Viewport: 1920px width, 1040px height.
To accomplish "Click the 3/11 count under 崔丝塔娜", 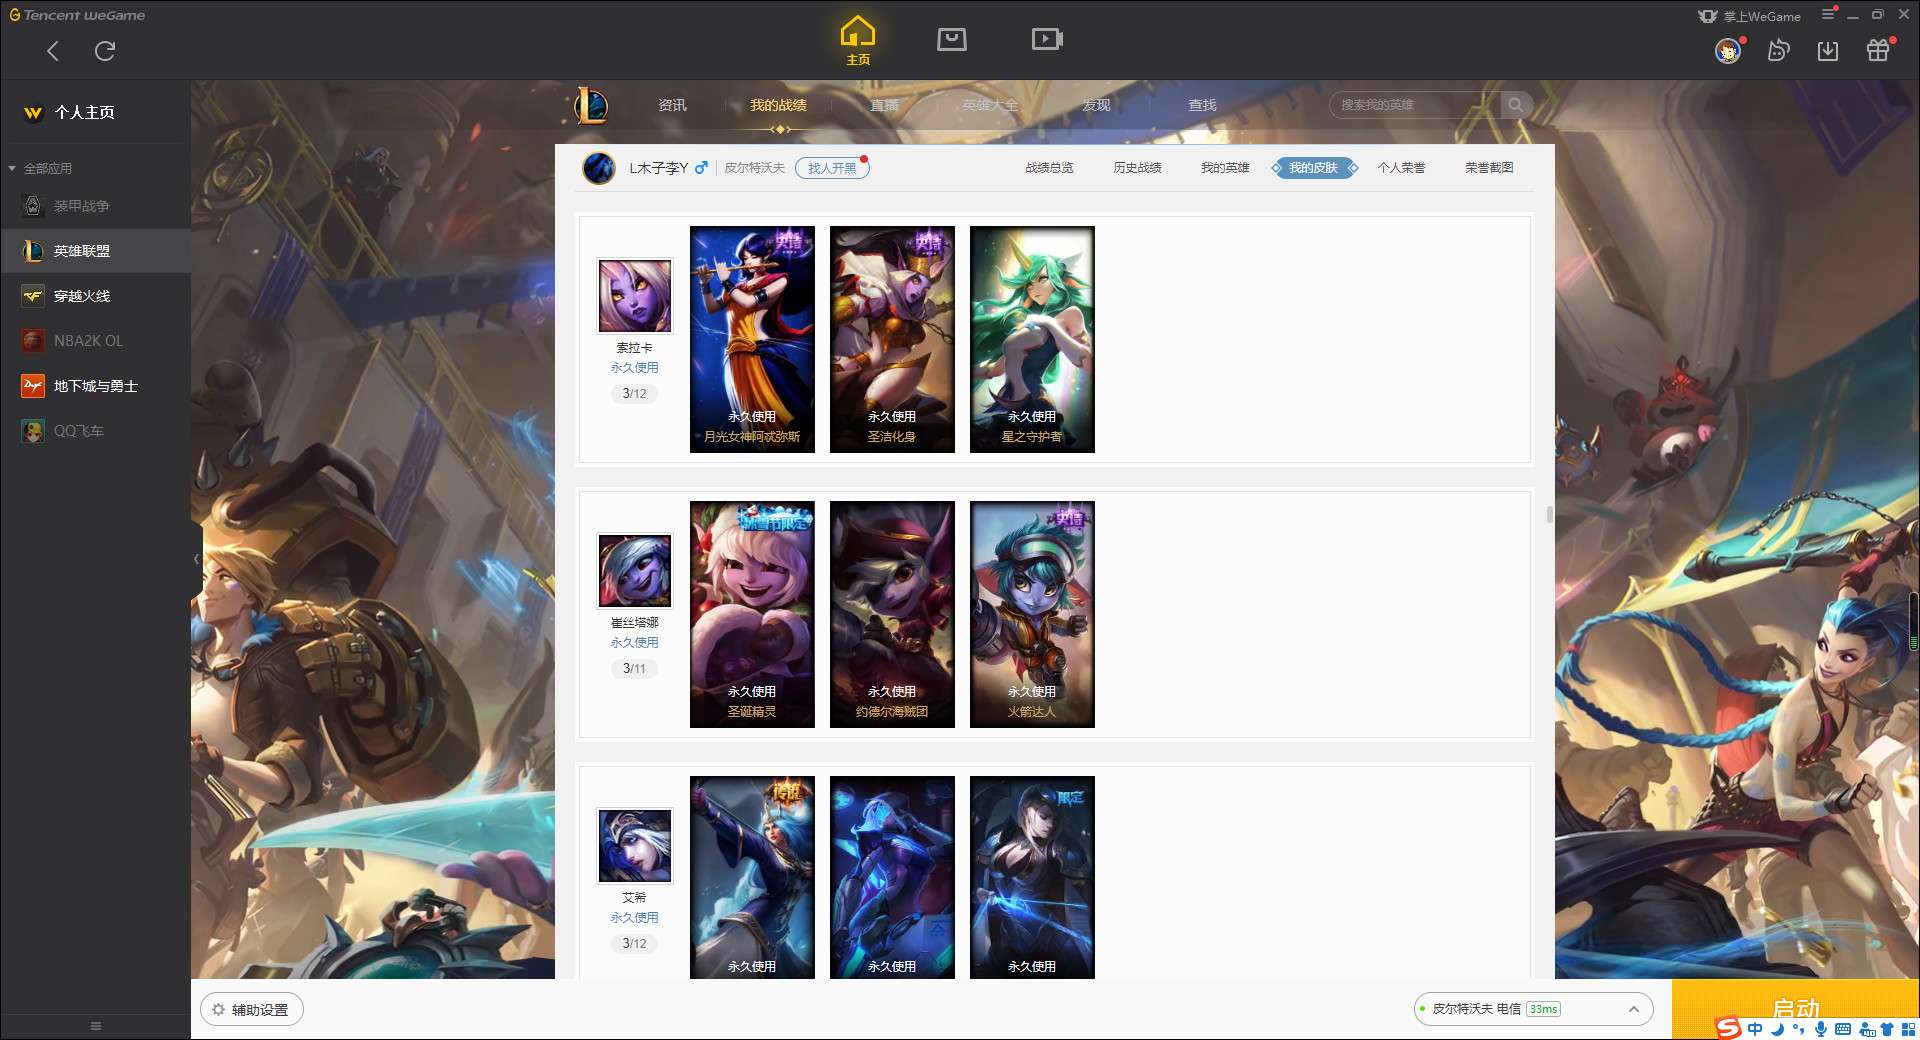I will (x=634, y=669).
